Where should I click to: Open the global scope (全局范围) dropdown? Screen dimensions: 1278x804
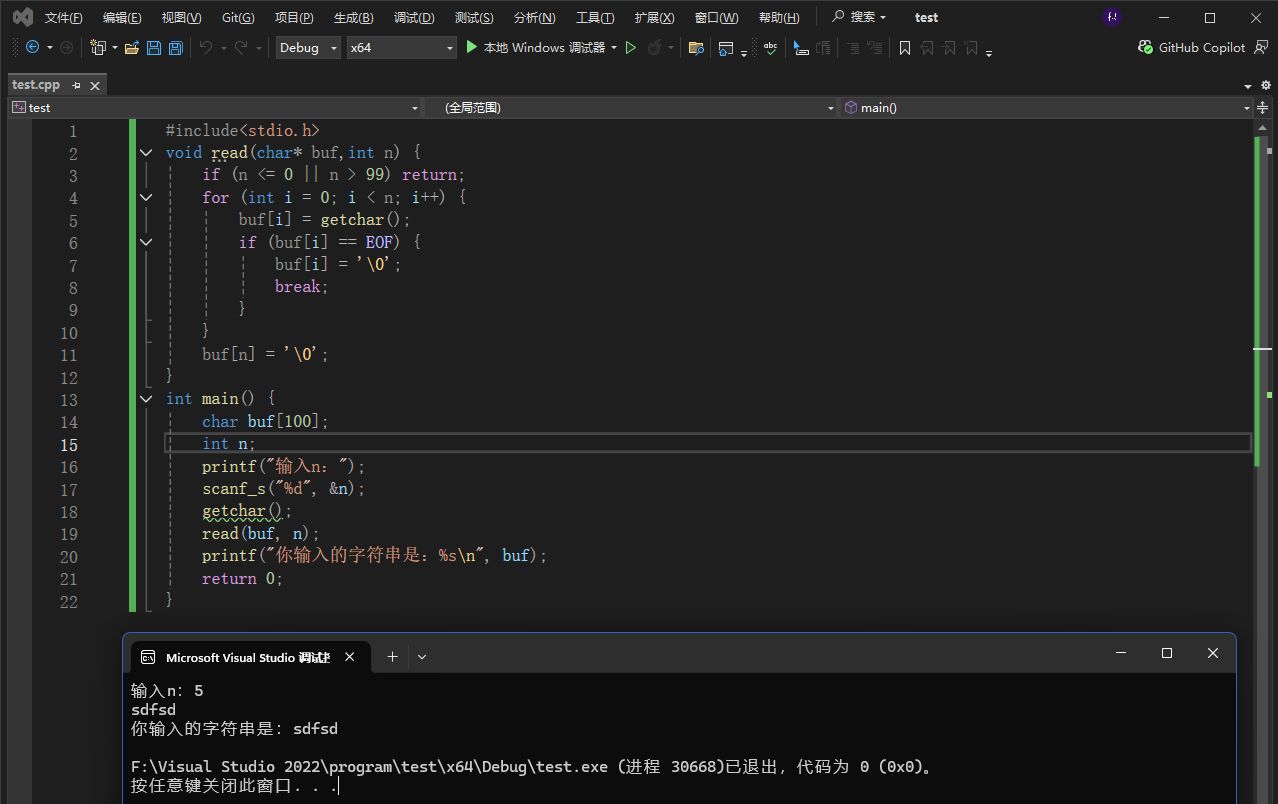click(633, 107)
